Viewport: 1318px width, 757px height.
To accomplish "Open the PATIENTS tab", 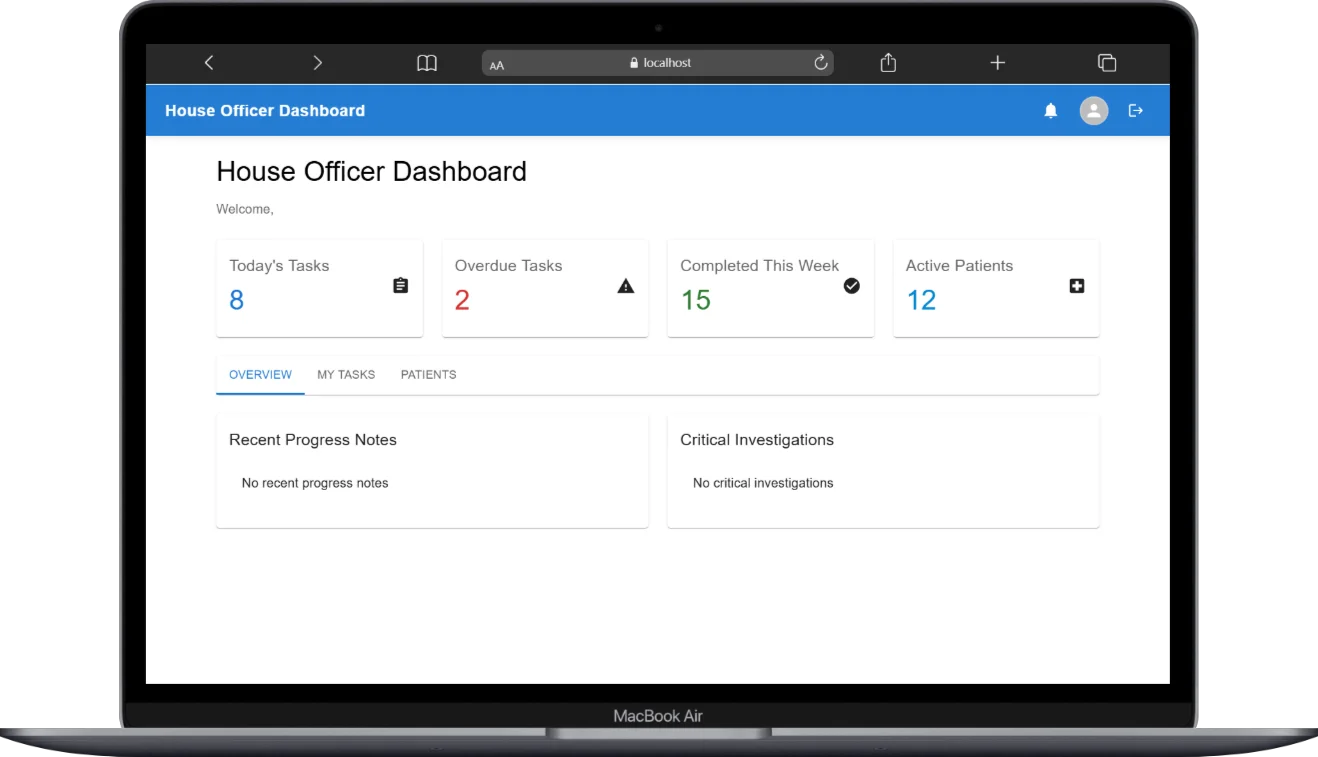I will pyautogui.click(x=428, y=374).
